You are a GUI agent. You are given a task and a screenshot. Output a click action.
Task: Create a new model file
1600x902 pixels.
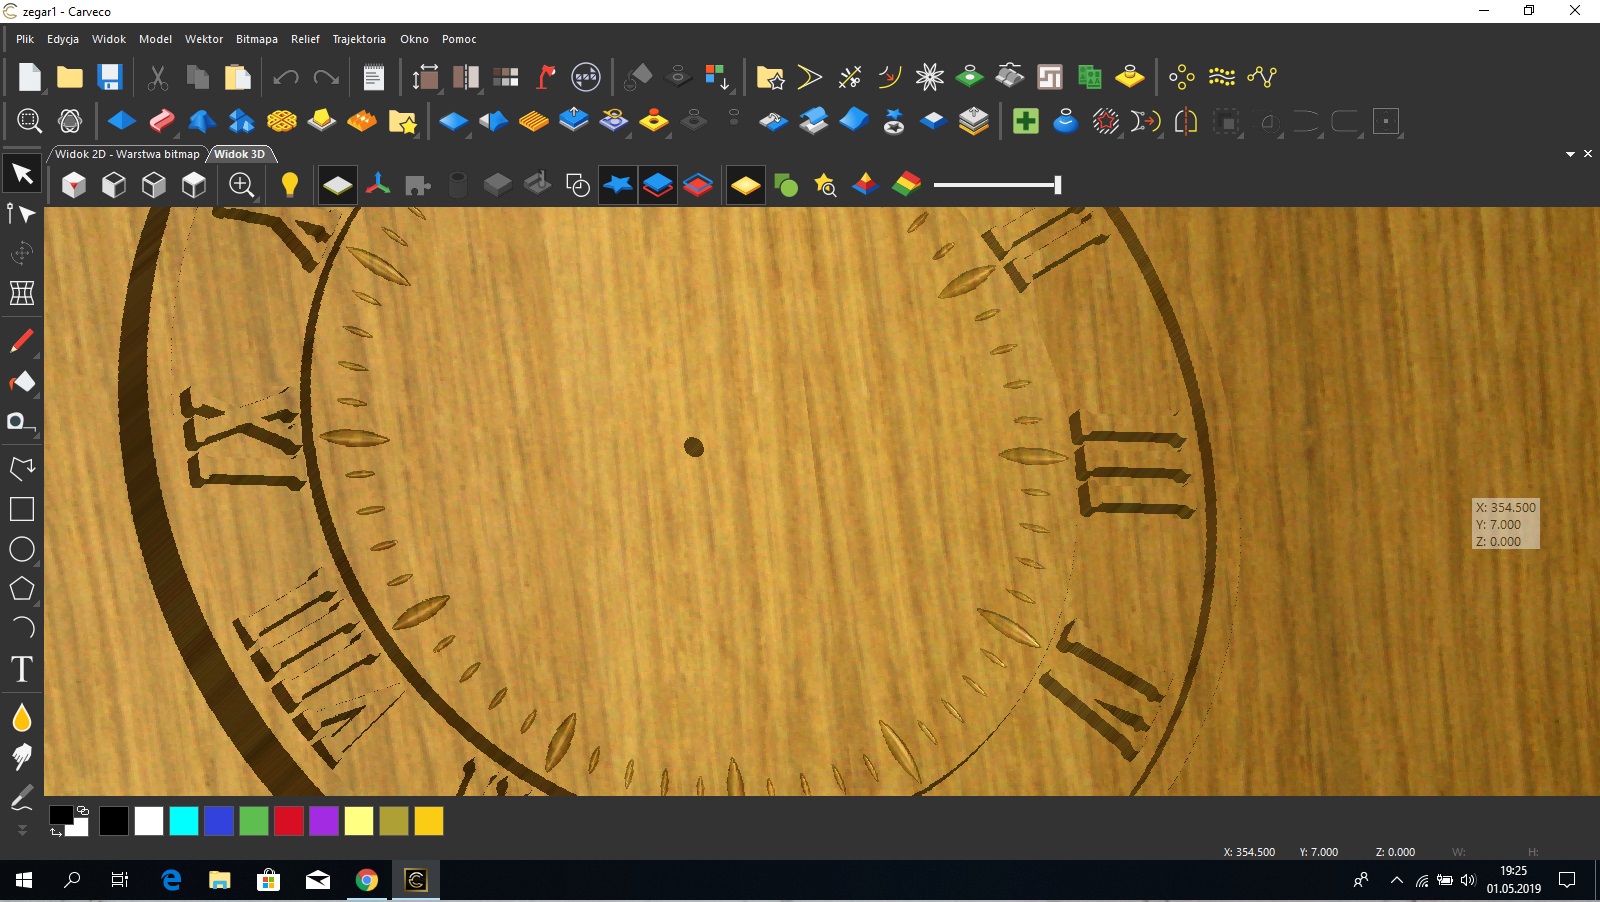[x=30, y=77]
